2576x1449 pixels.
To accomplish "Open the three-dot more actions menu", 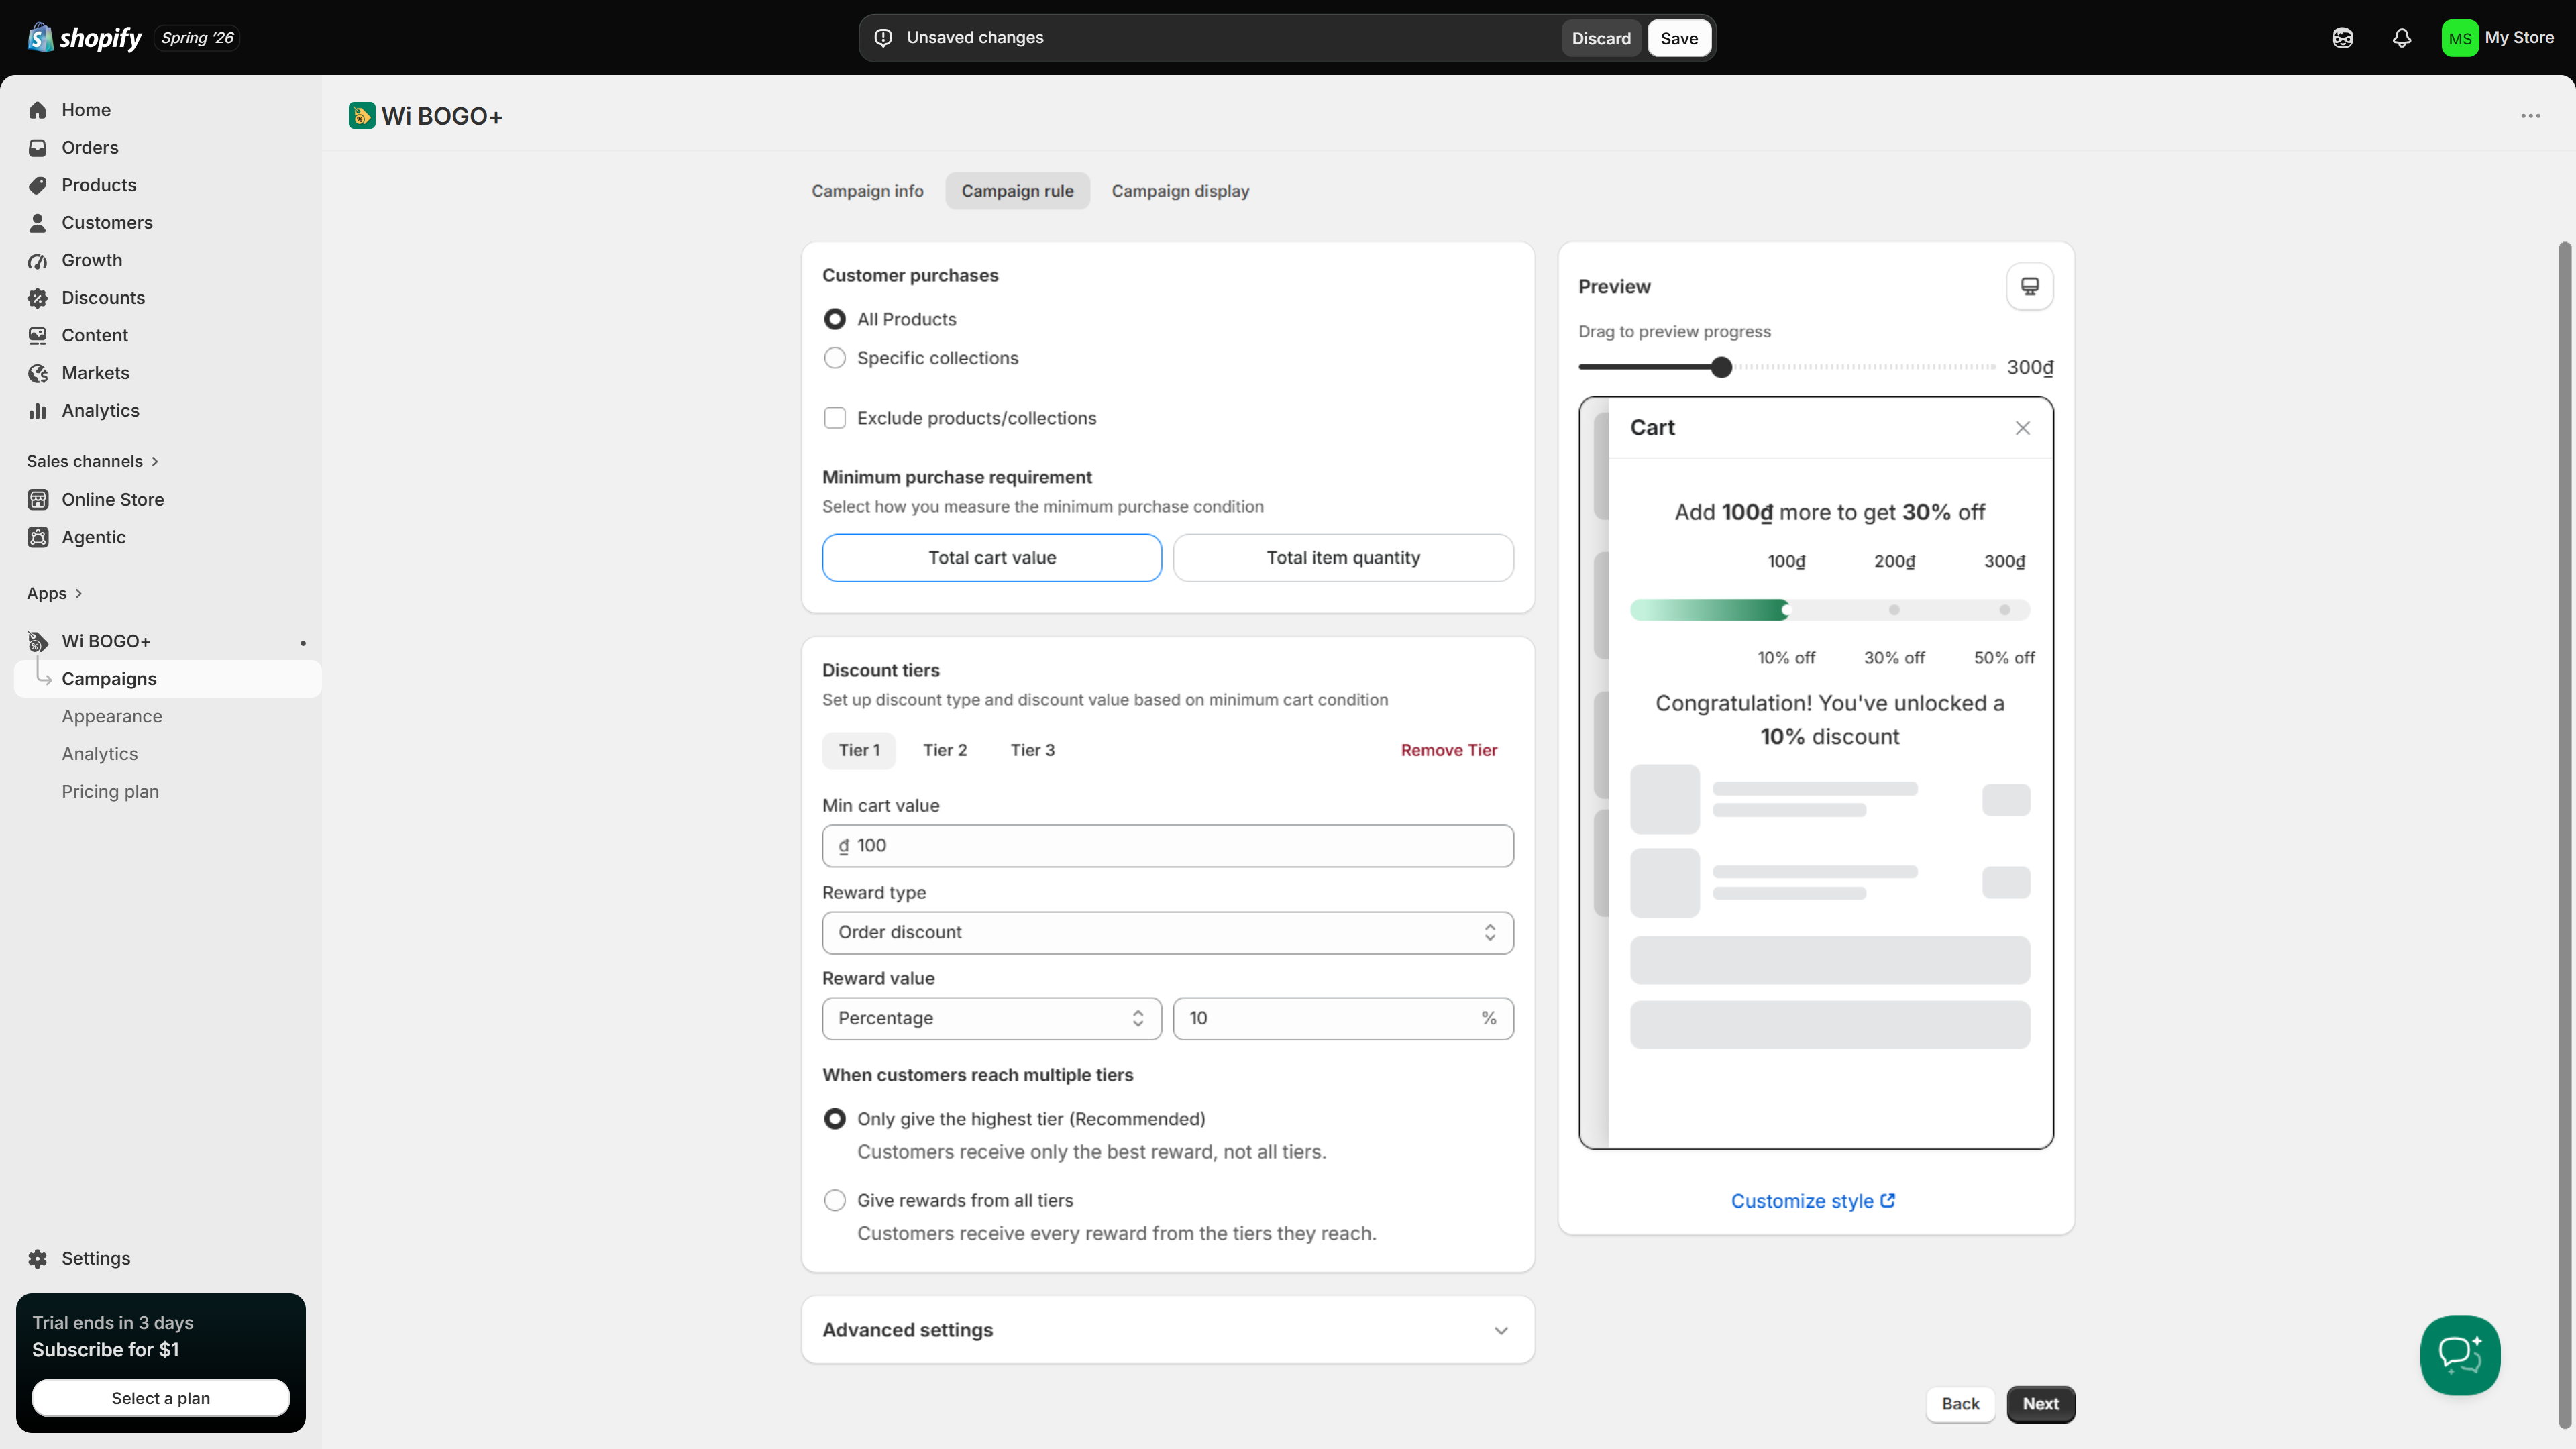I will click(2531, 116).
